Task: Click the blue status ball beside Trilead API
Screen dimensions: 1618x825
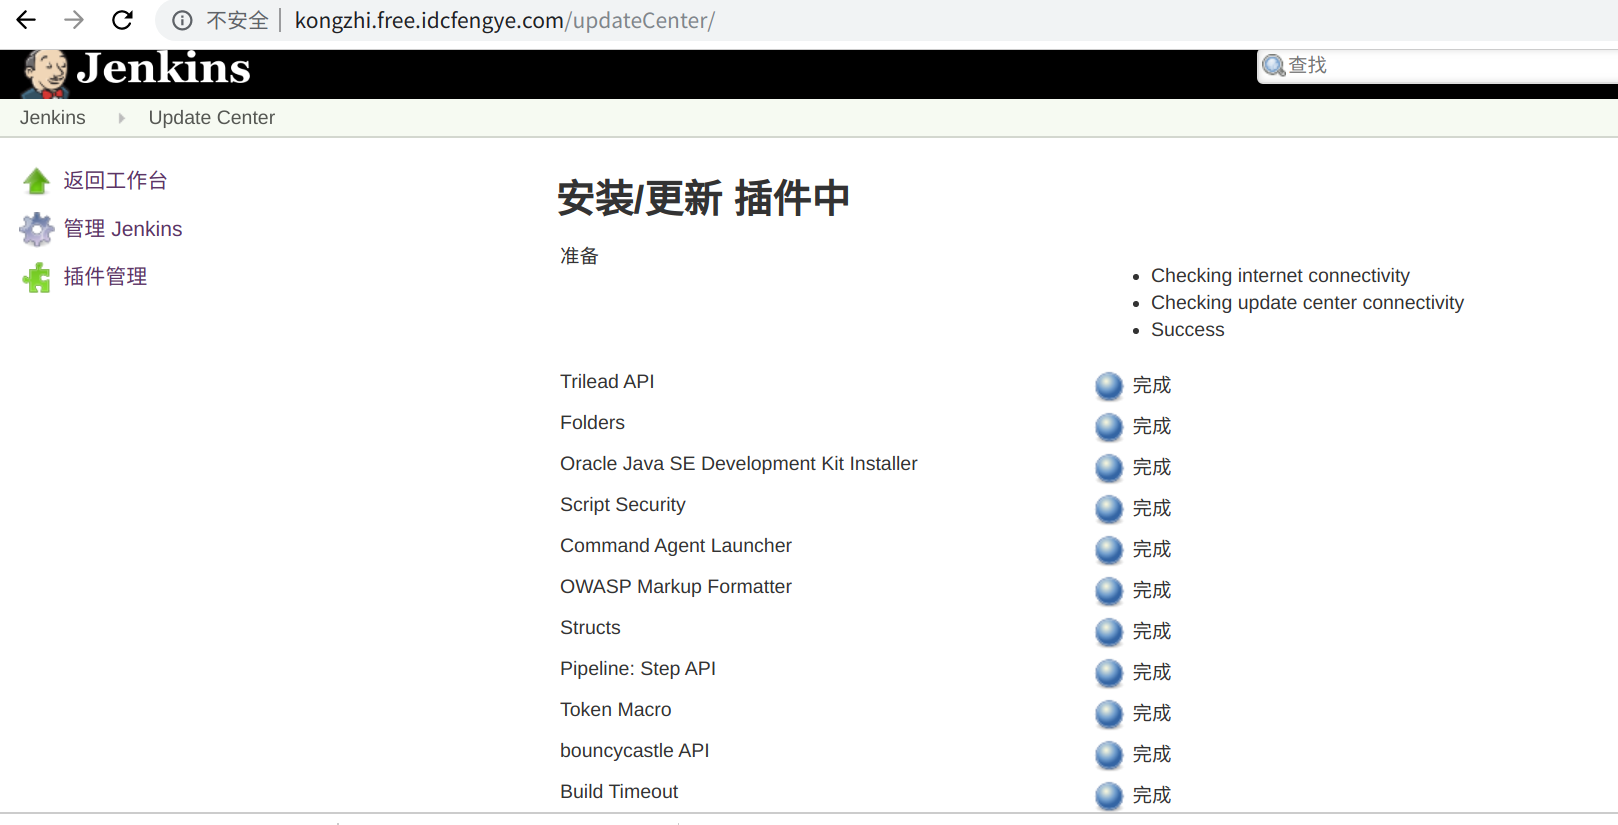Action: coord(1109,385)
